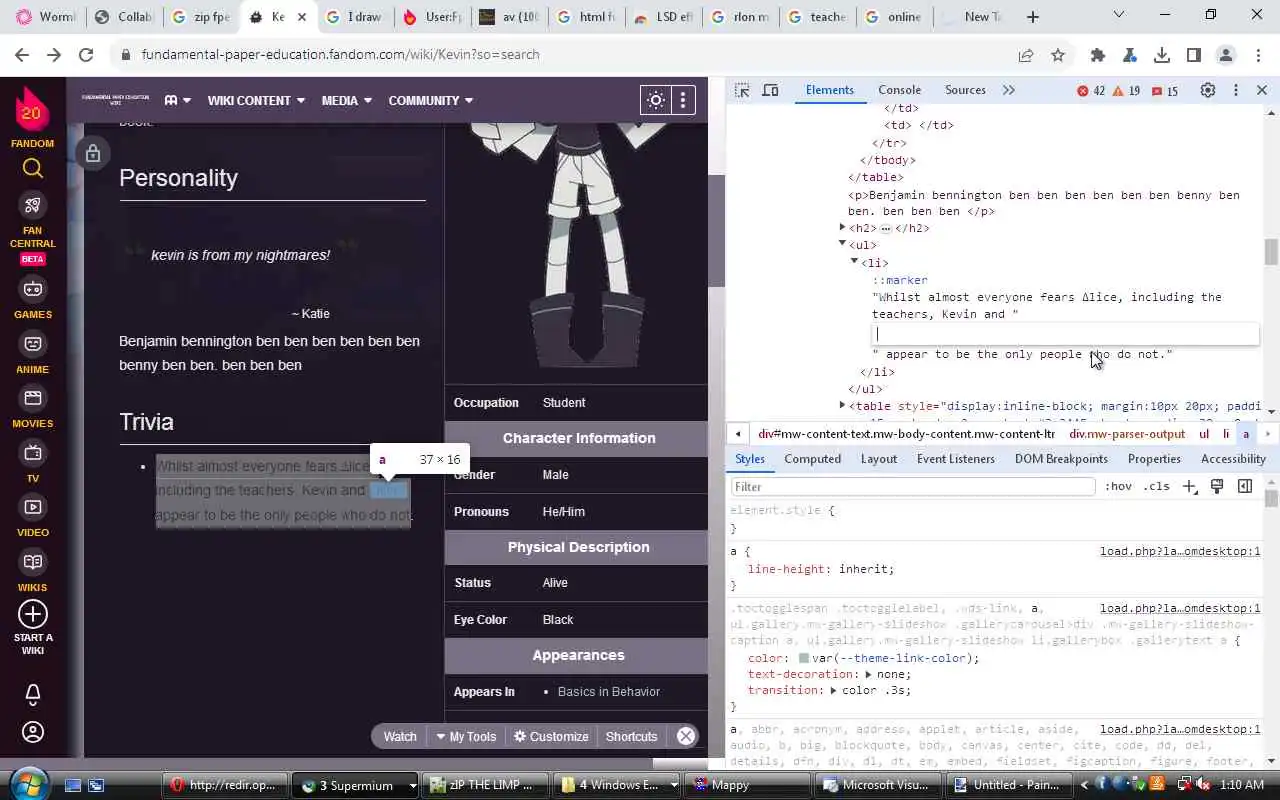Open the Community dropdown menu

(430, 100)
